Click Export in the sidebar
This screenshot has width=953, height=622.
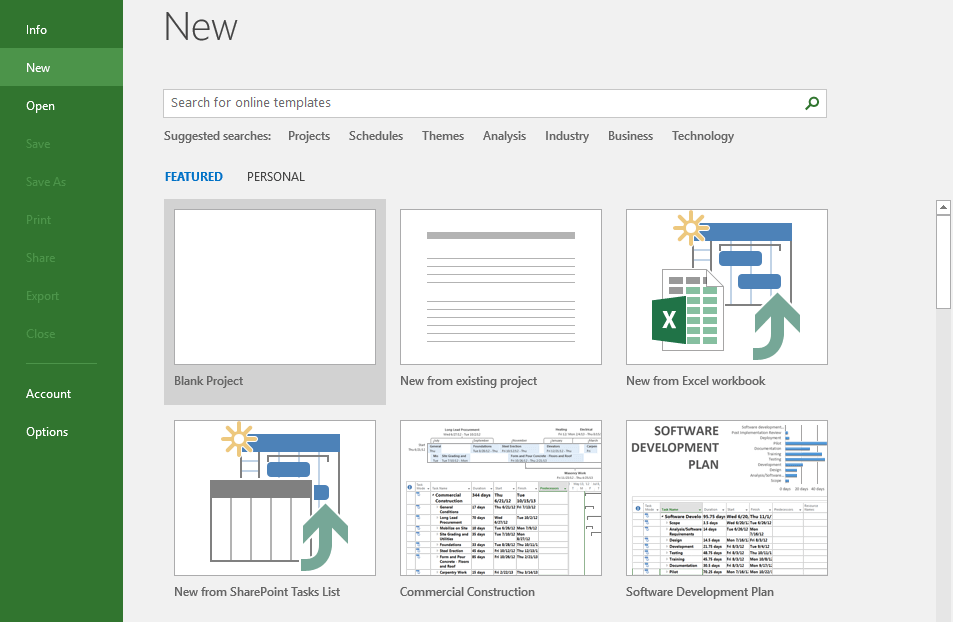(x=61, y=295)
